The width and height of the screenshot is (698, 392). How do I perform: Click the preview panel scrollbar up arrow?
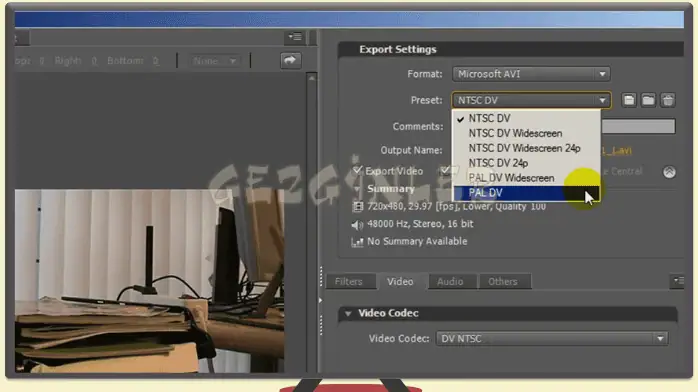coord(312,78)
